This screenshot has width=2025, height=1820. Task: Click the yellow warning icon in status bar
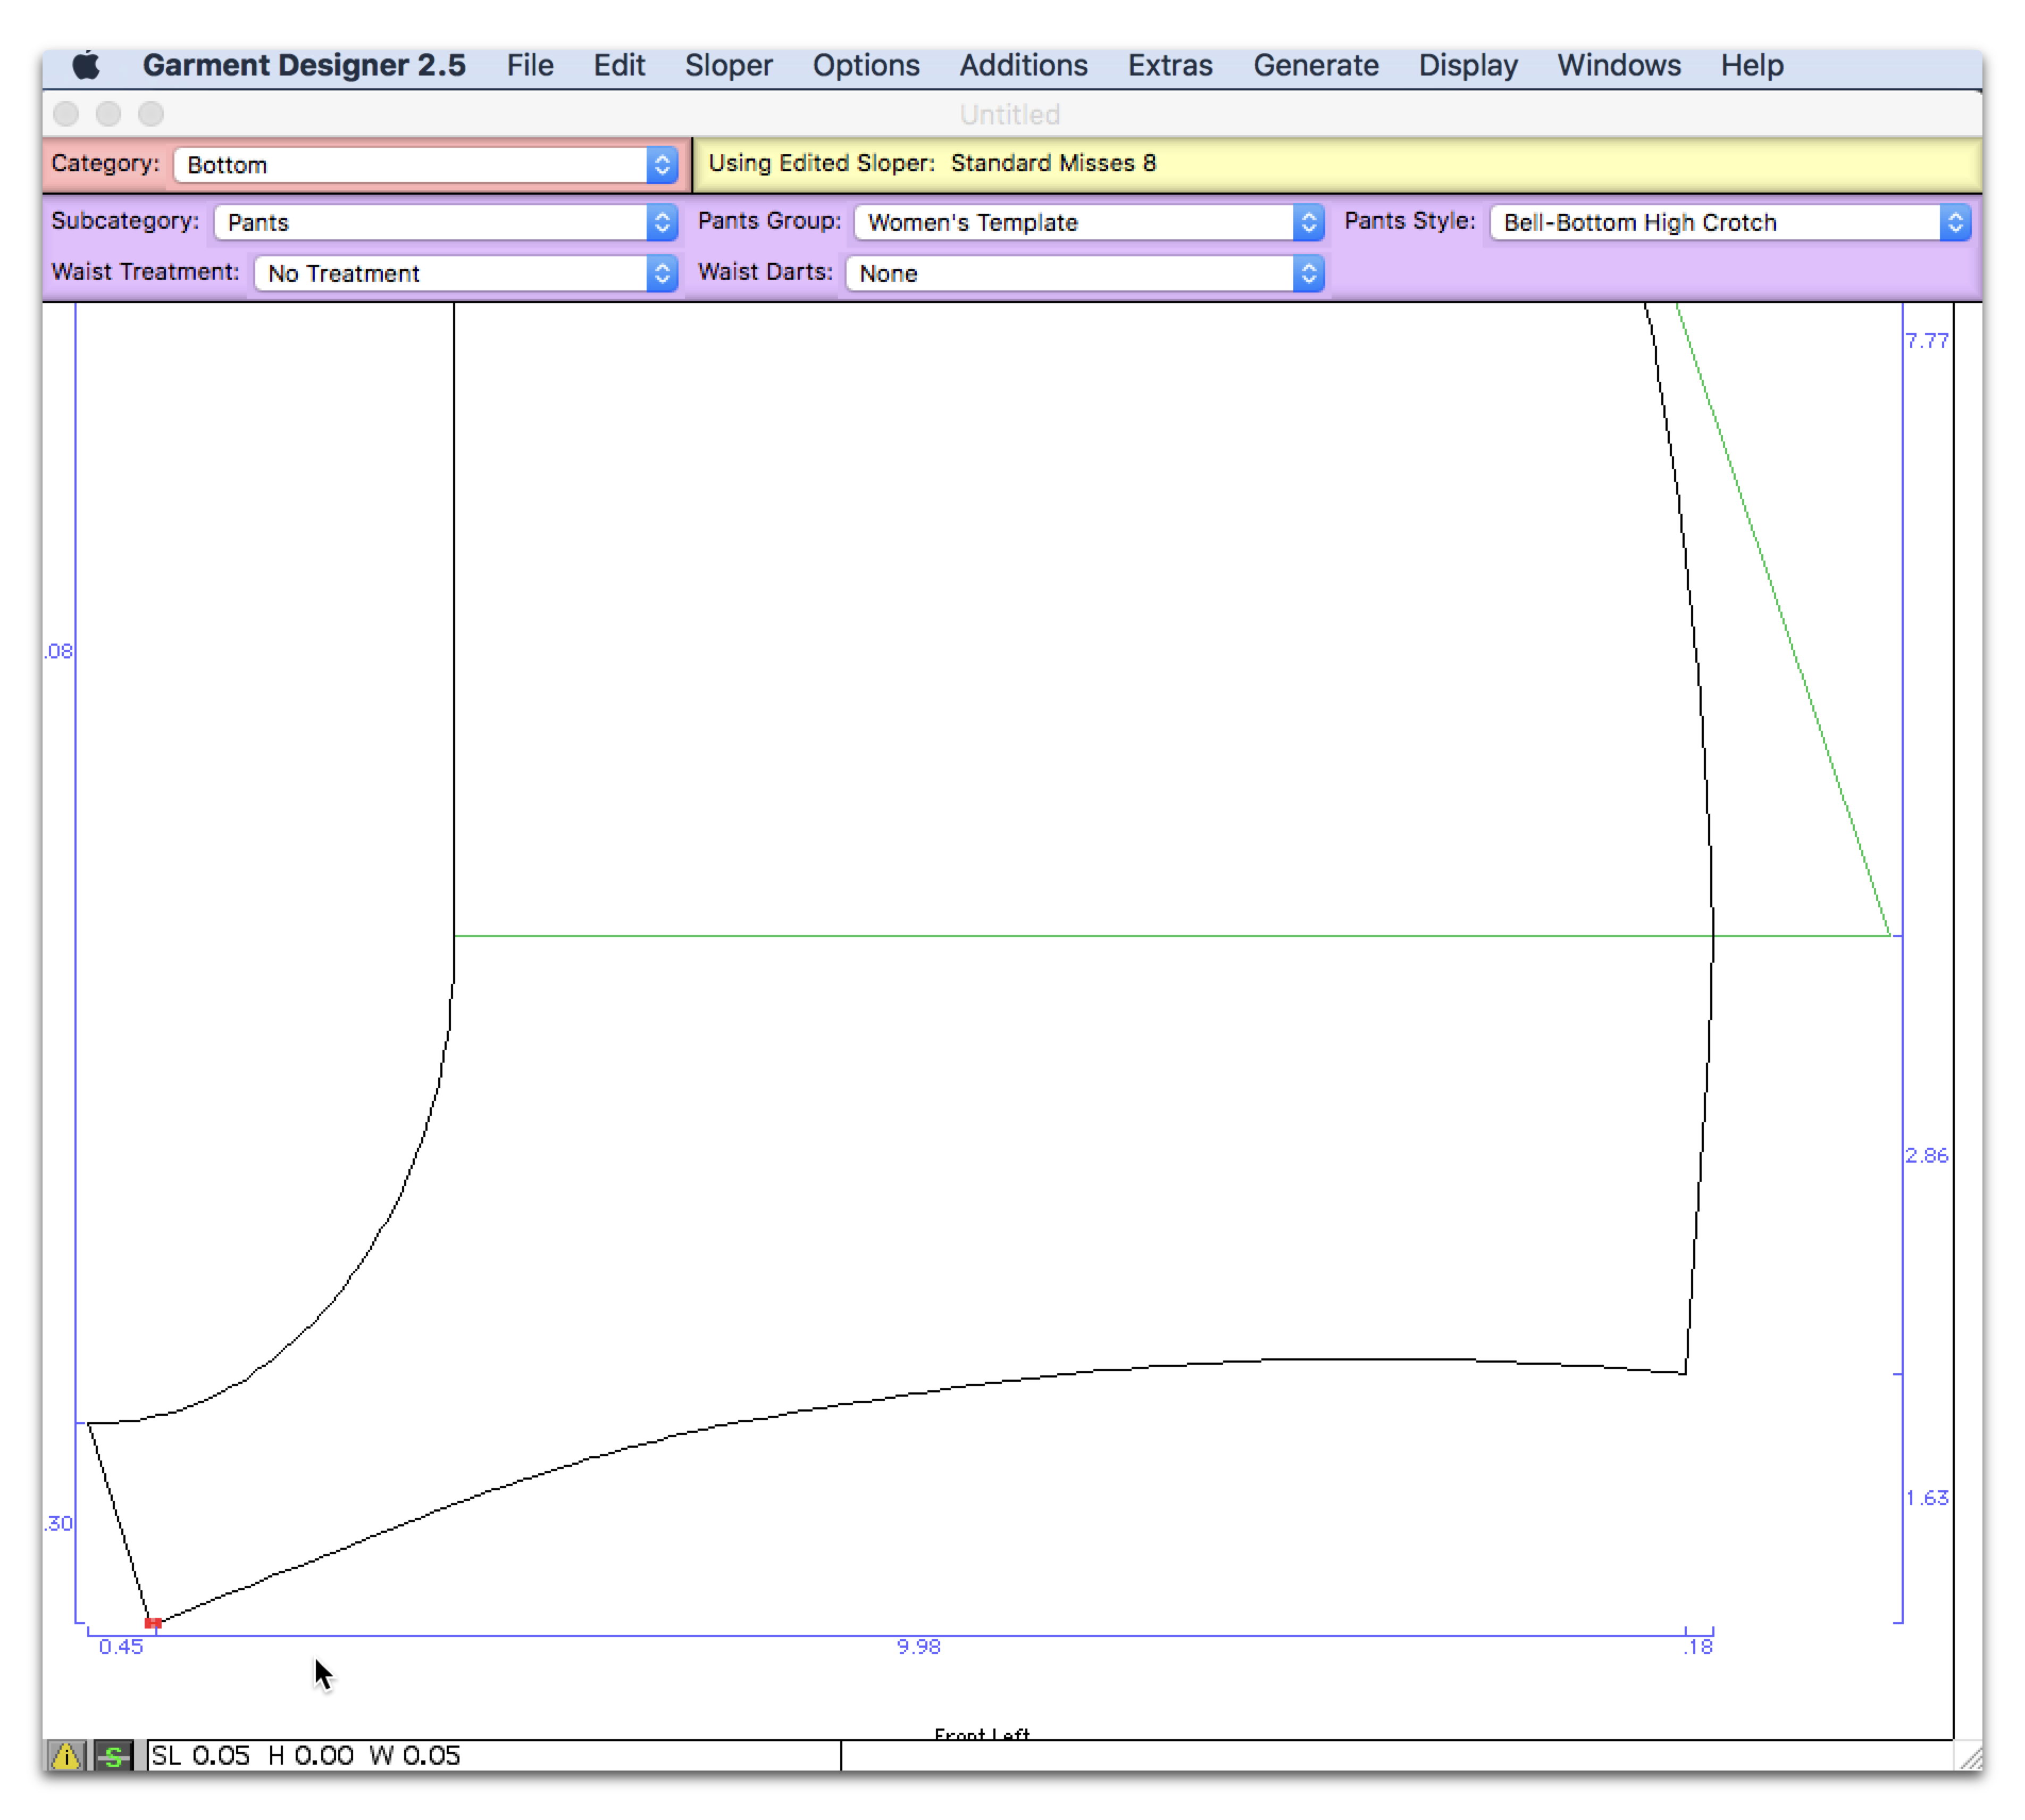tap(66, 1756)
